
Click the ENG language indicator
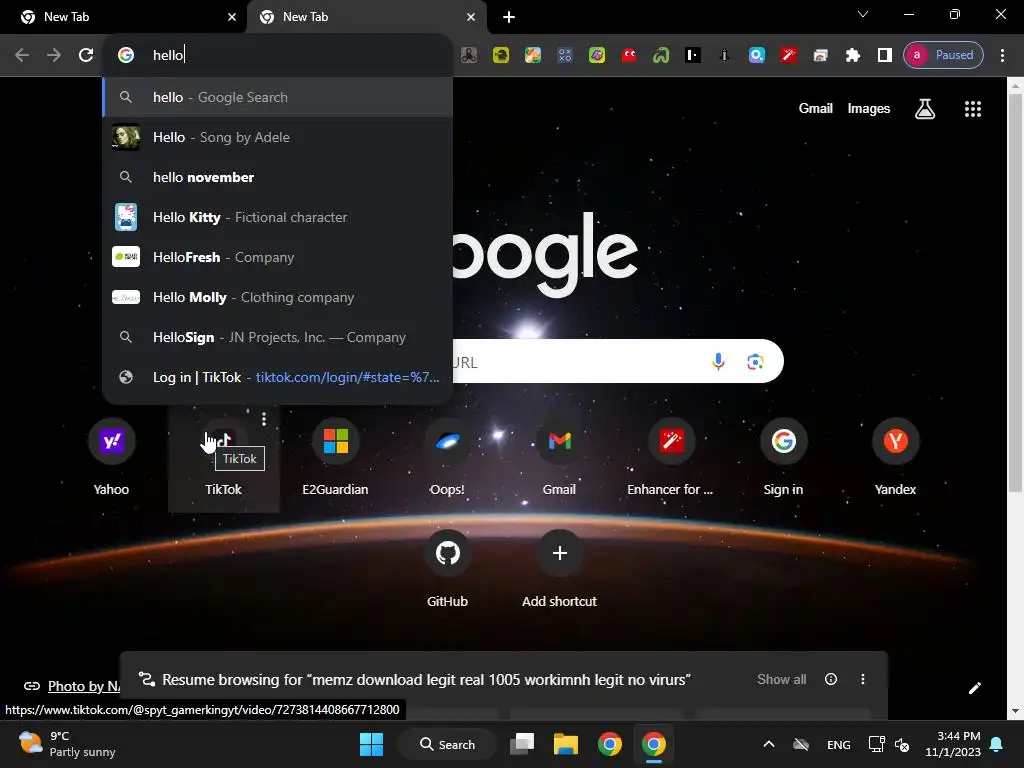[x=839, y=744]
